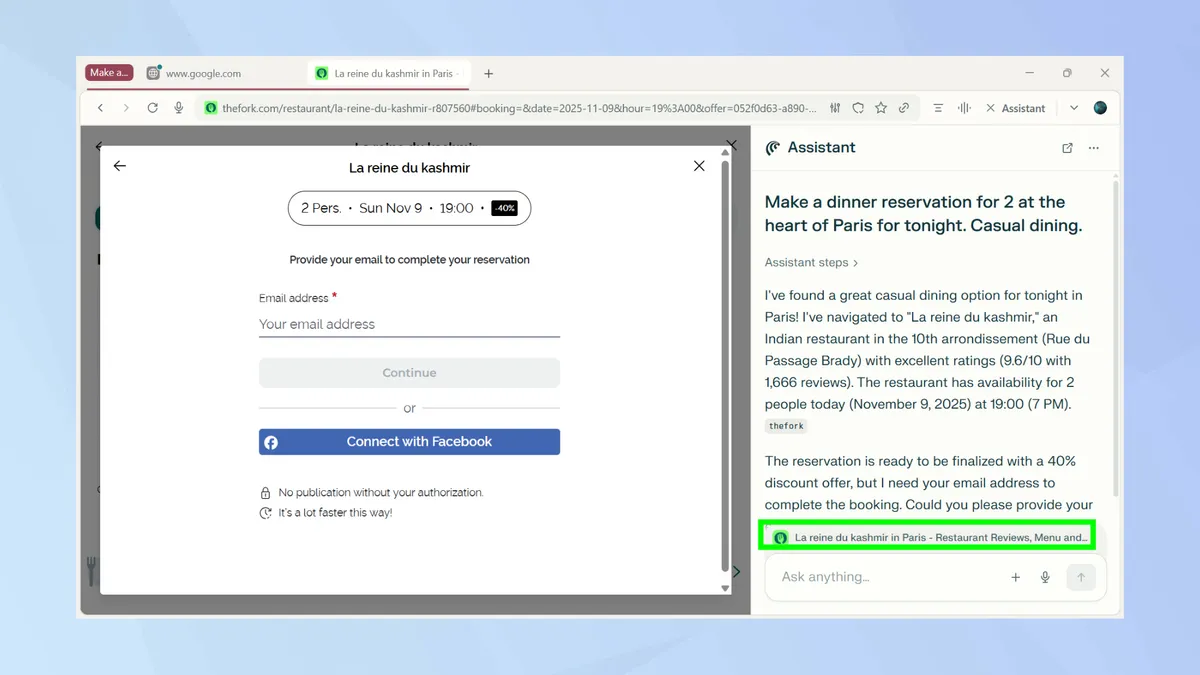1200x675 pixels.
Task: Click the page reload icon
Action: (152, 108)
